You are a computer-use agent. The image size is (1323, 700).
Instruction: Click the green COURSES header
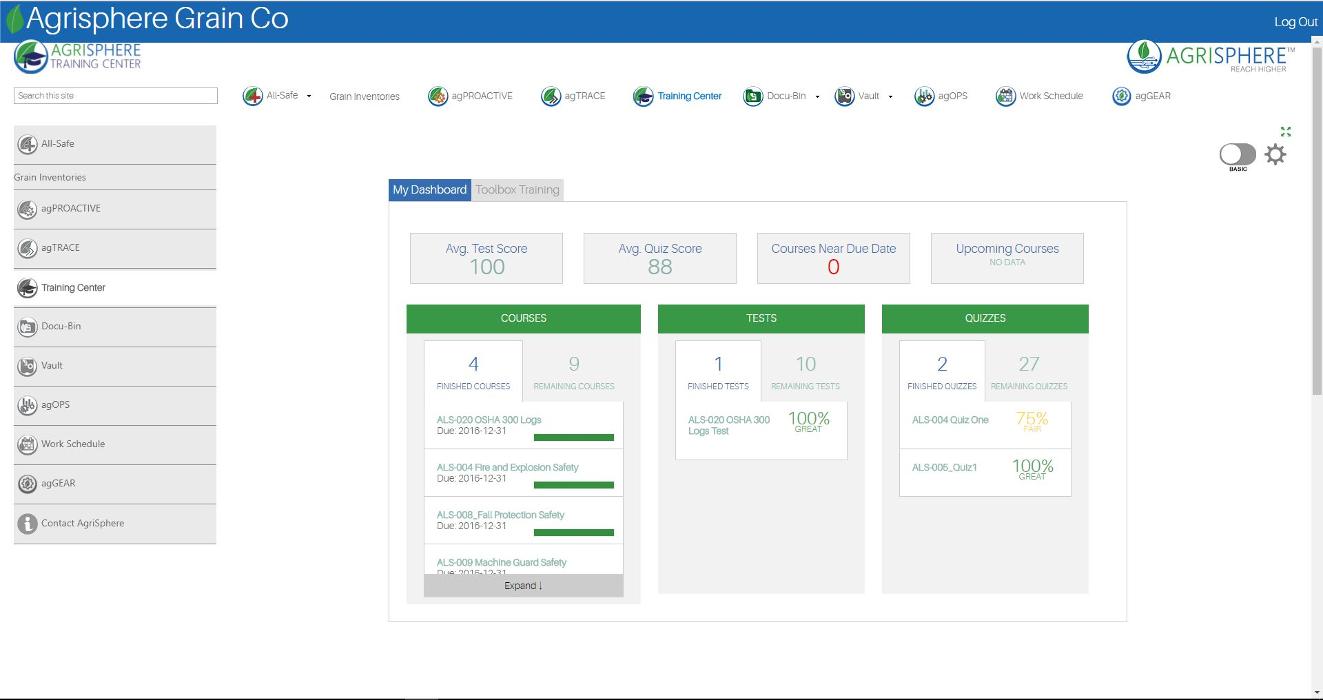(x=523, y=319)
